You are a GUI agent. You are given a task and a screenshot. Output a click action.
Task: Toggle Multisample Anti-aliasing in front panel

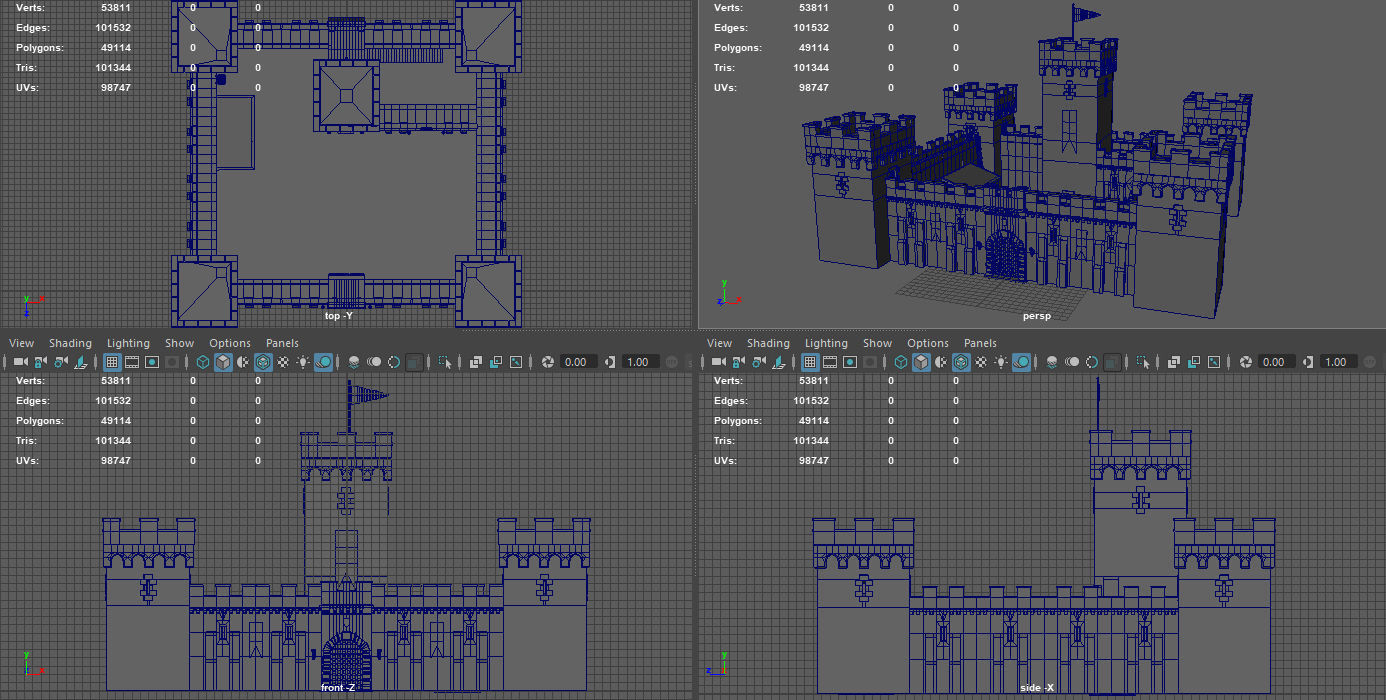[394, 362]
